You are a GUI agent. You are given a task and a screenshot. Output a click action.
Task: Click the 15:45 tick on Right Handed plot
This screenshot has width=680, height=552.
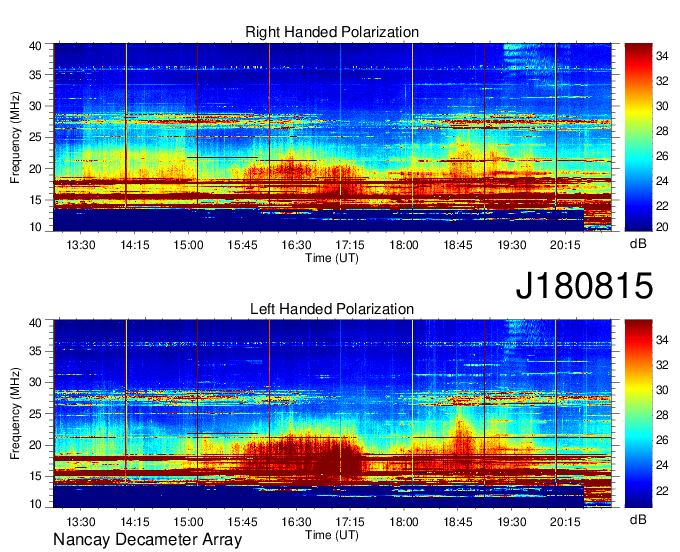tap(242, 245)
